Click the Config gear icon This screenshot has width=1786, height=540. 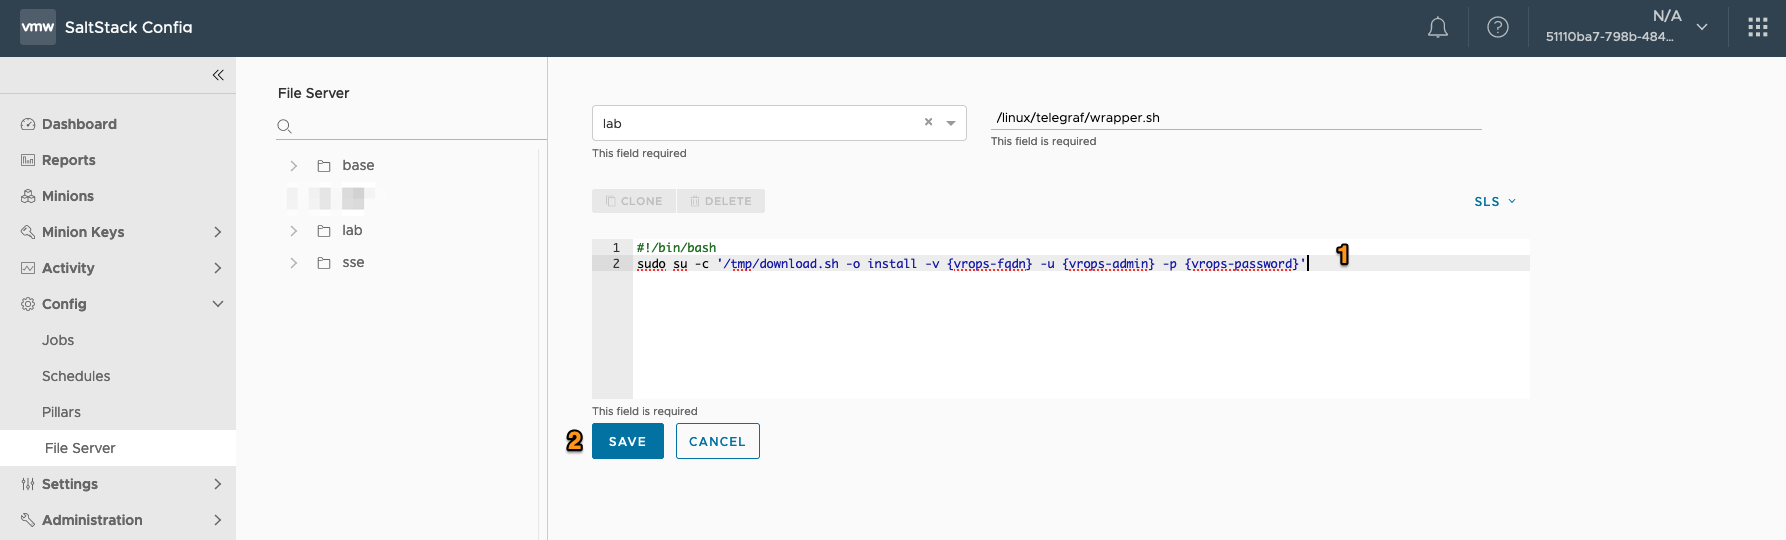point(28,304)
